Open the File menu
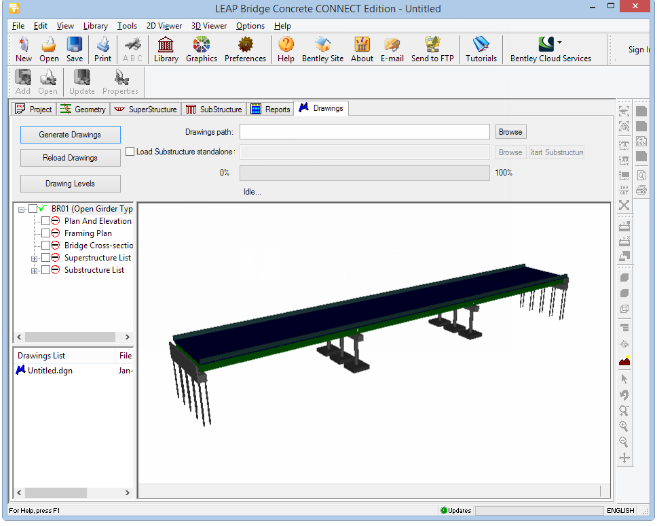 pyautogui.click(x=18, y=26)
